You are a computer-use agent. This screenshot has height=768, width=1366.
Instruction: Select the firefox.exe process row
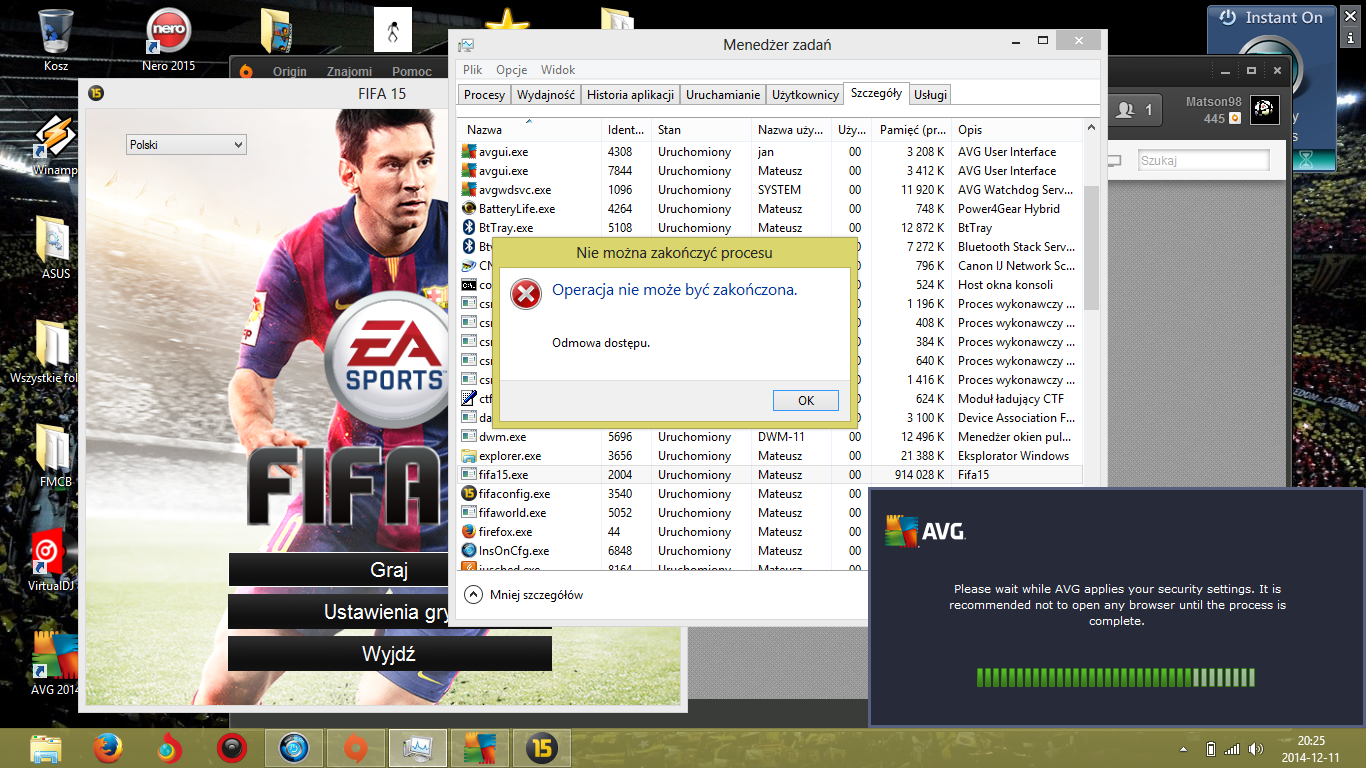(x=770, y=532)
